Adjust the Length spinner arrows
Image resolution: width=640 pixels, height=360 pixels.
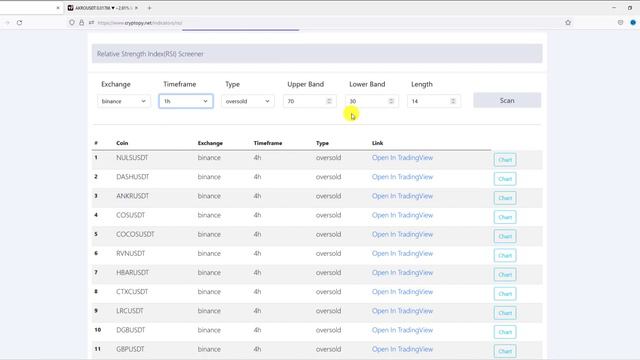(x=453, y=101)
